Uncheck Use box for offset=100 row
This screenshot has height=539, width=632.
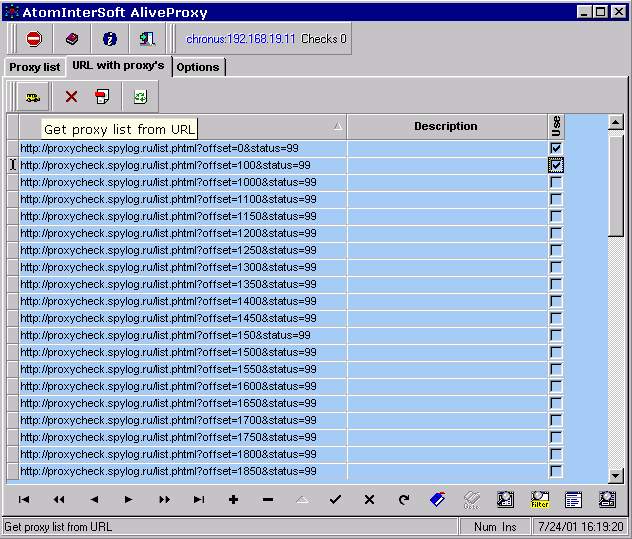click(x=556, y=165)
